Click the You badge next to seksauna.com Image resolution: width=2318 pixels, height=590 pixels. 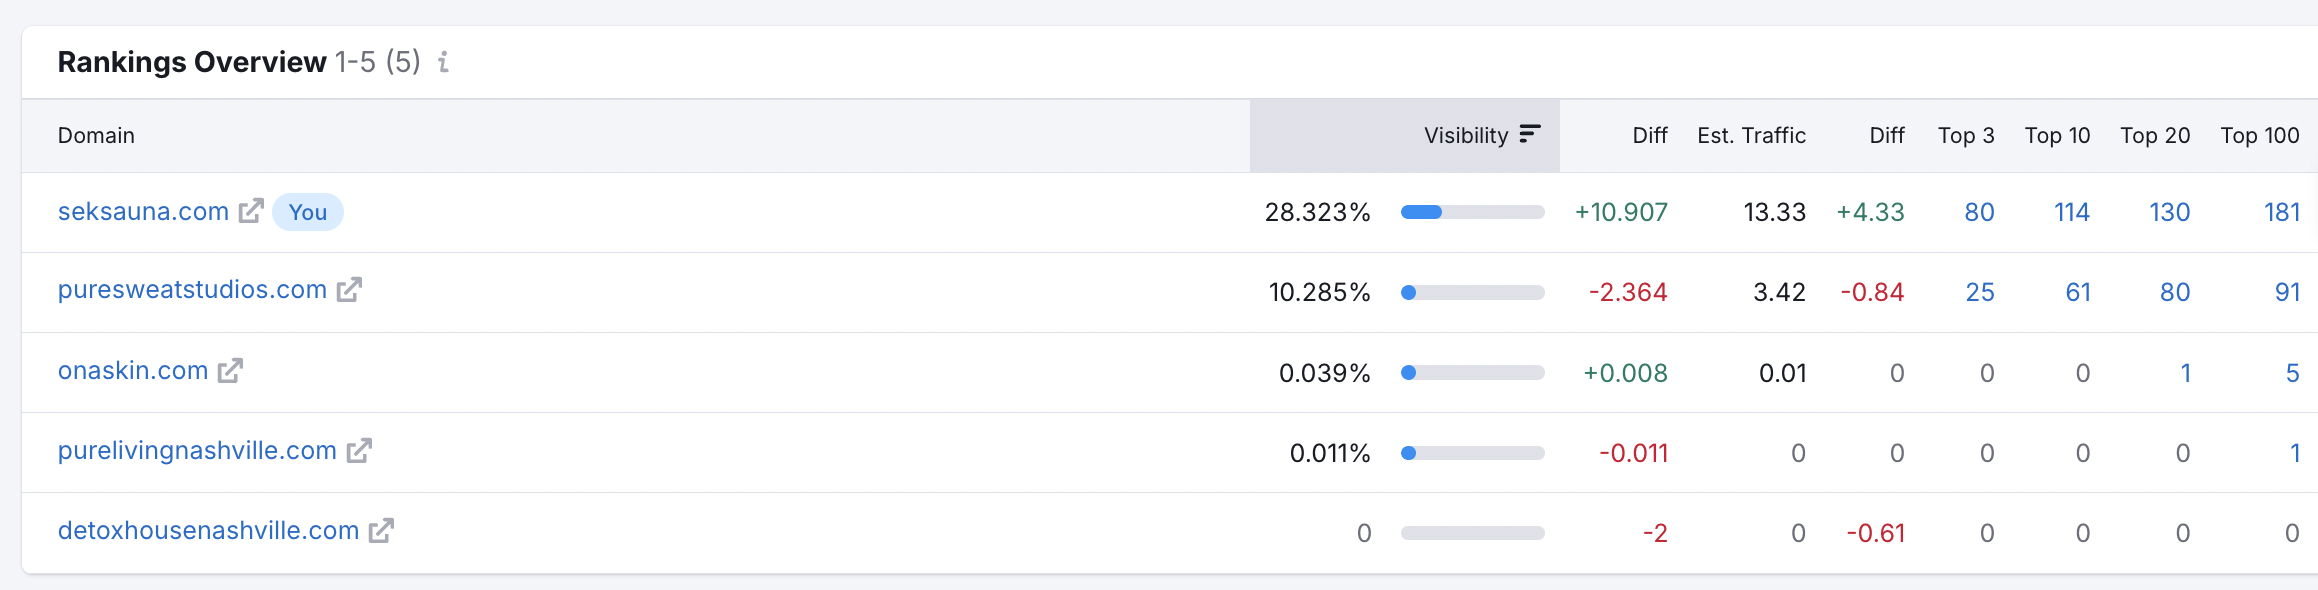pos(308,212)
